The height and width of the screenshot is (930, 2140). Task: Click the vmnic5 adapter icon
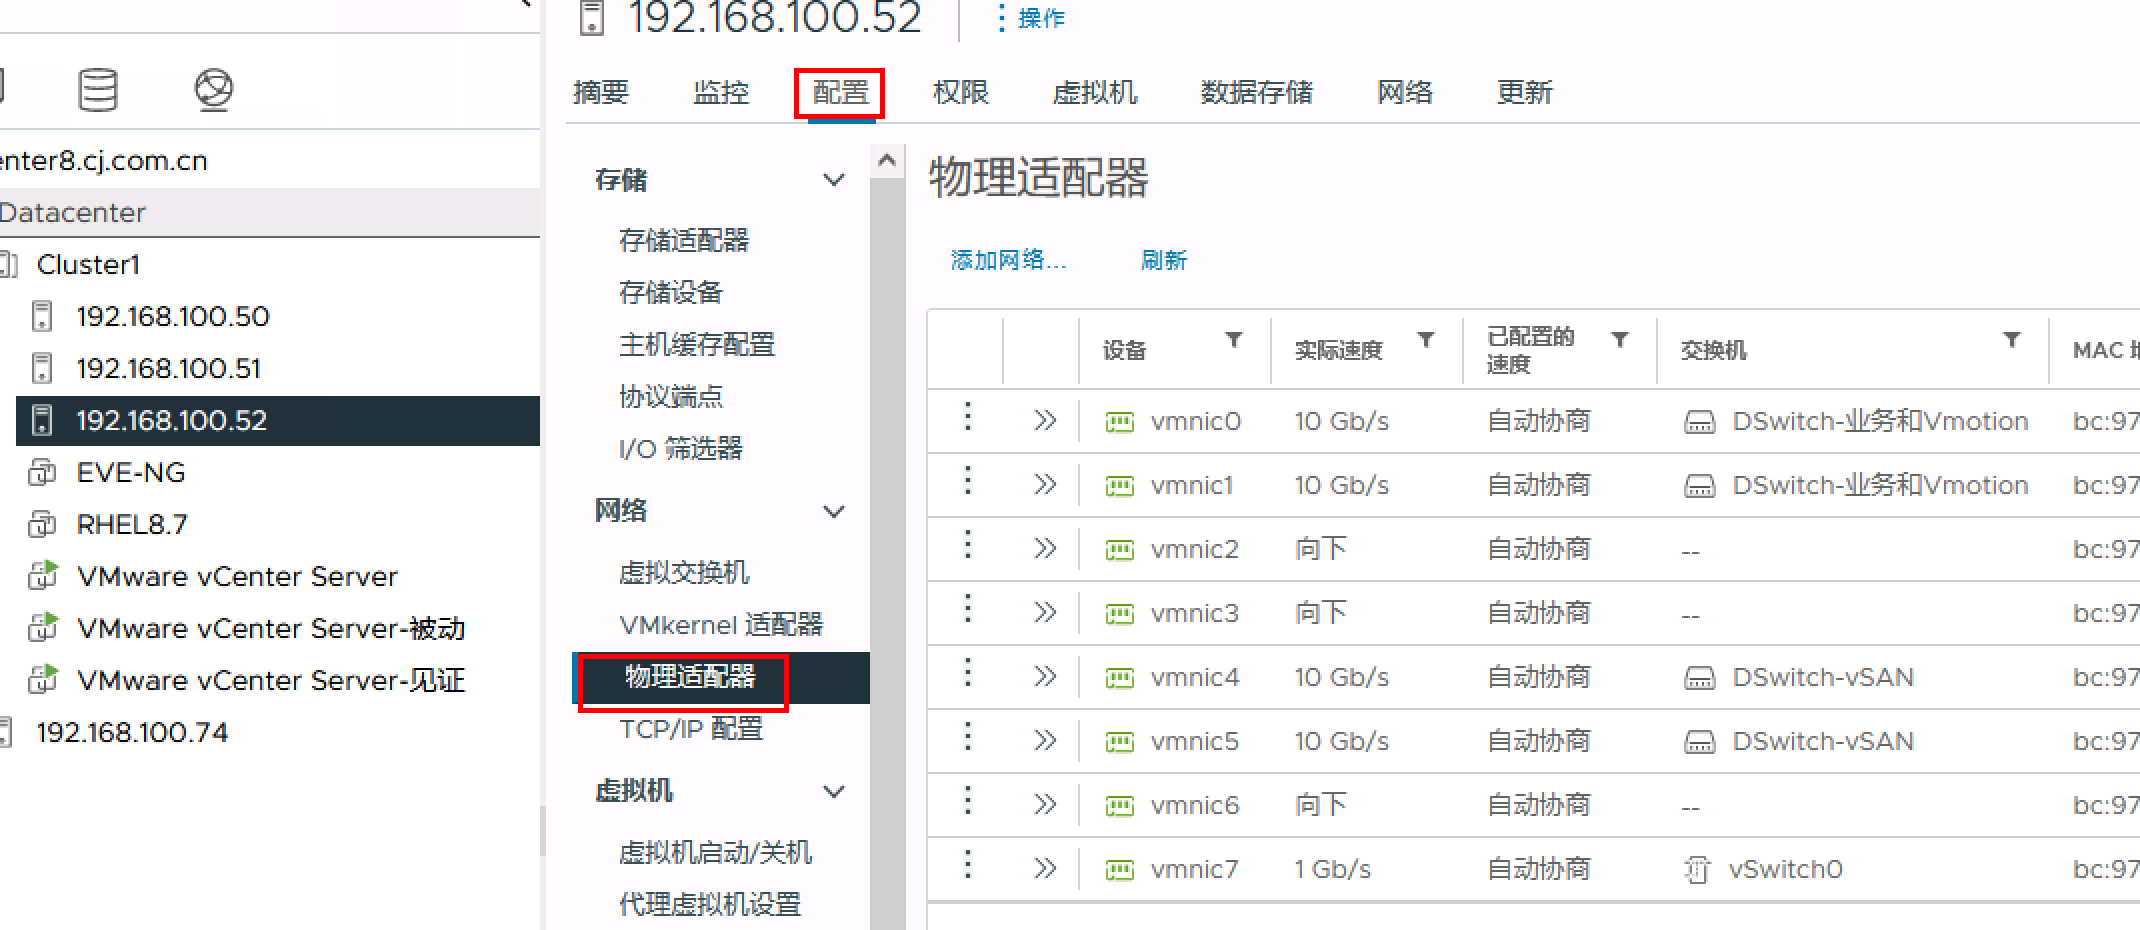1119,742
